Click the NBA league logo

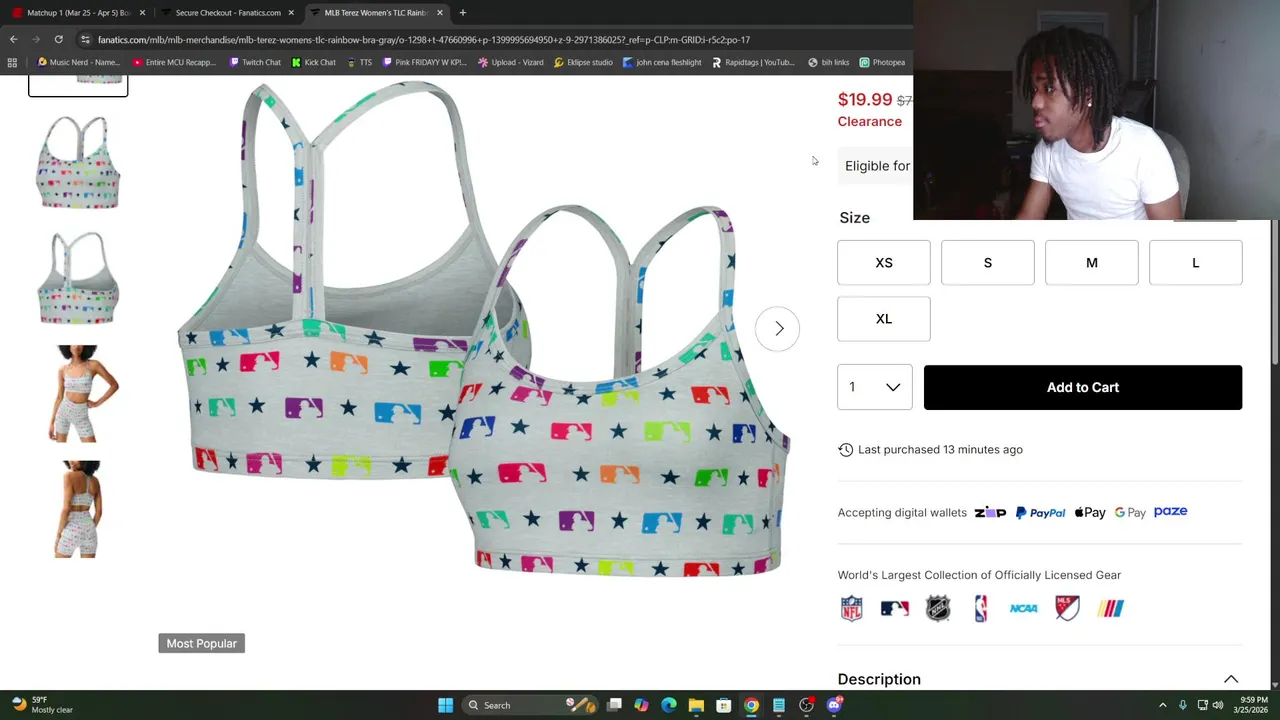coord(981,608)
